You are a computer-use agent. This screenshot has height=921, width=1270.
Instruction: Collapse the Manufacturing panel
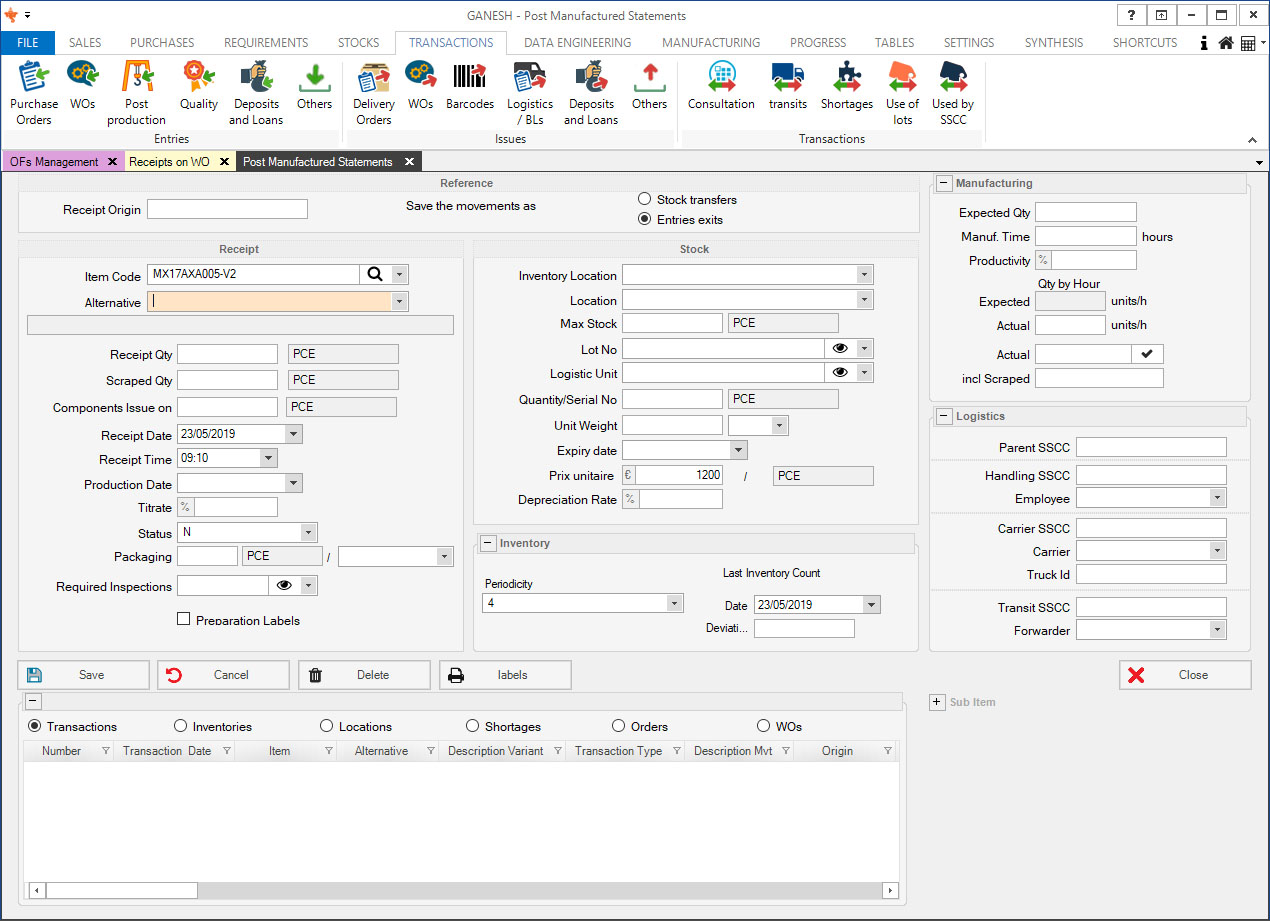click(x=943, y=183)
